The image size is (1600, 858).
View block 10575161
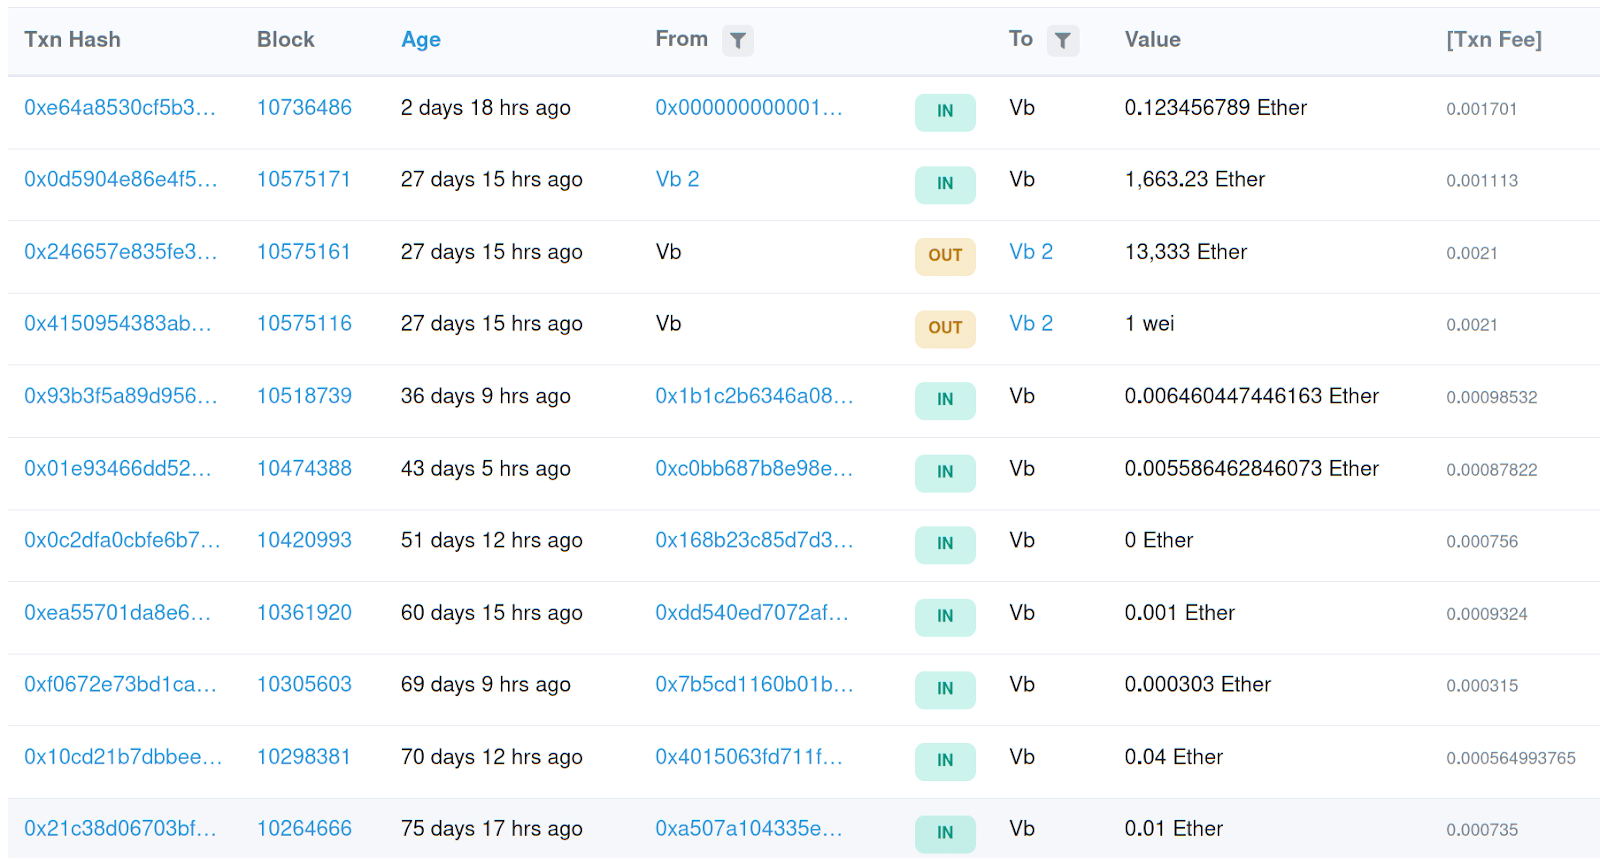[x=304, y=252]
